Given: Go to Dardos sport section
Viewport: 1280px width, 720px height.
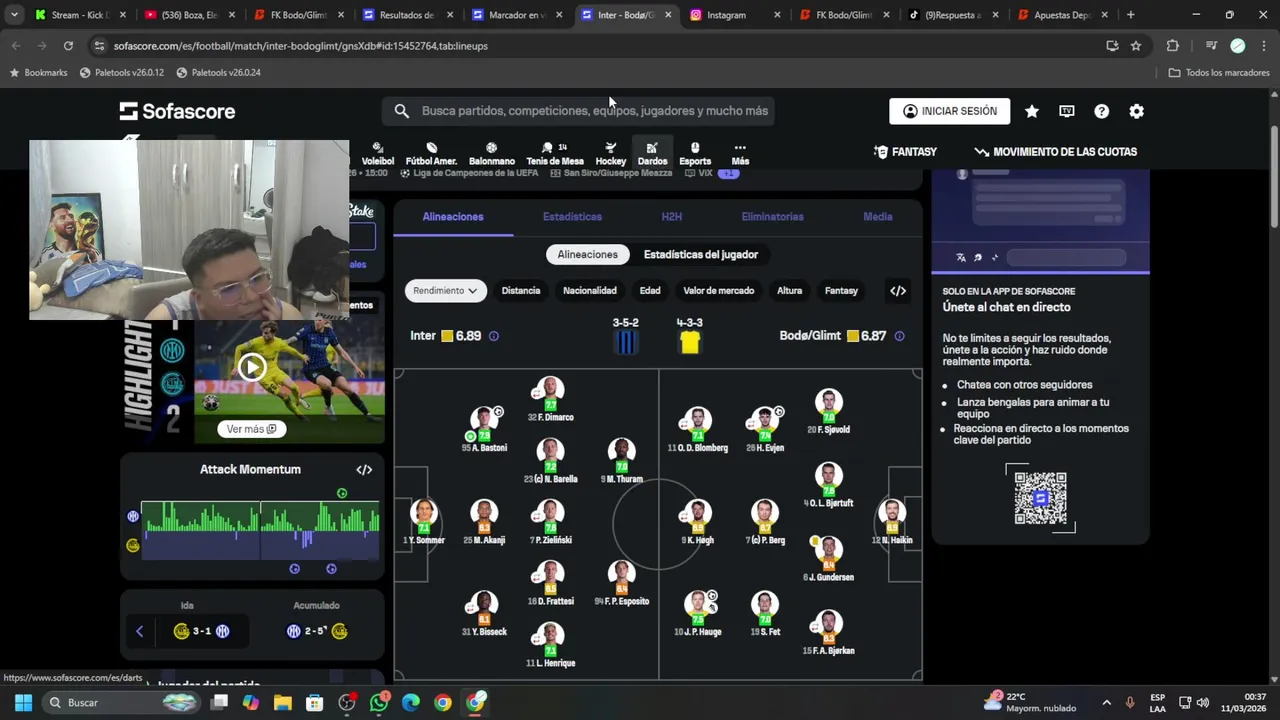Looking at the screenshot, I should click(x=652, y=153).
